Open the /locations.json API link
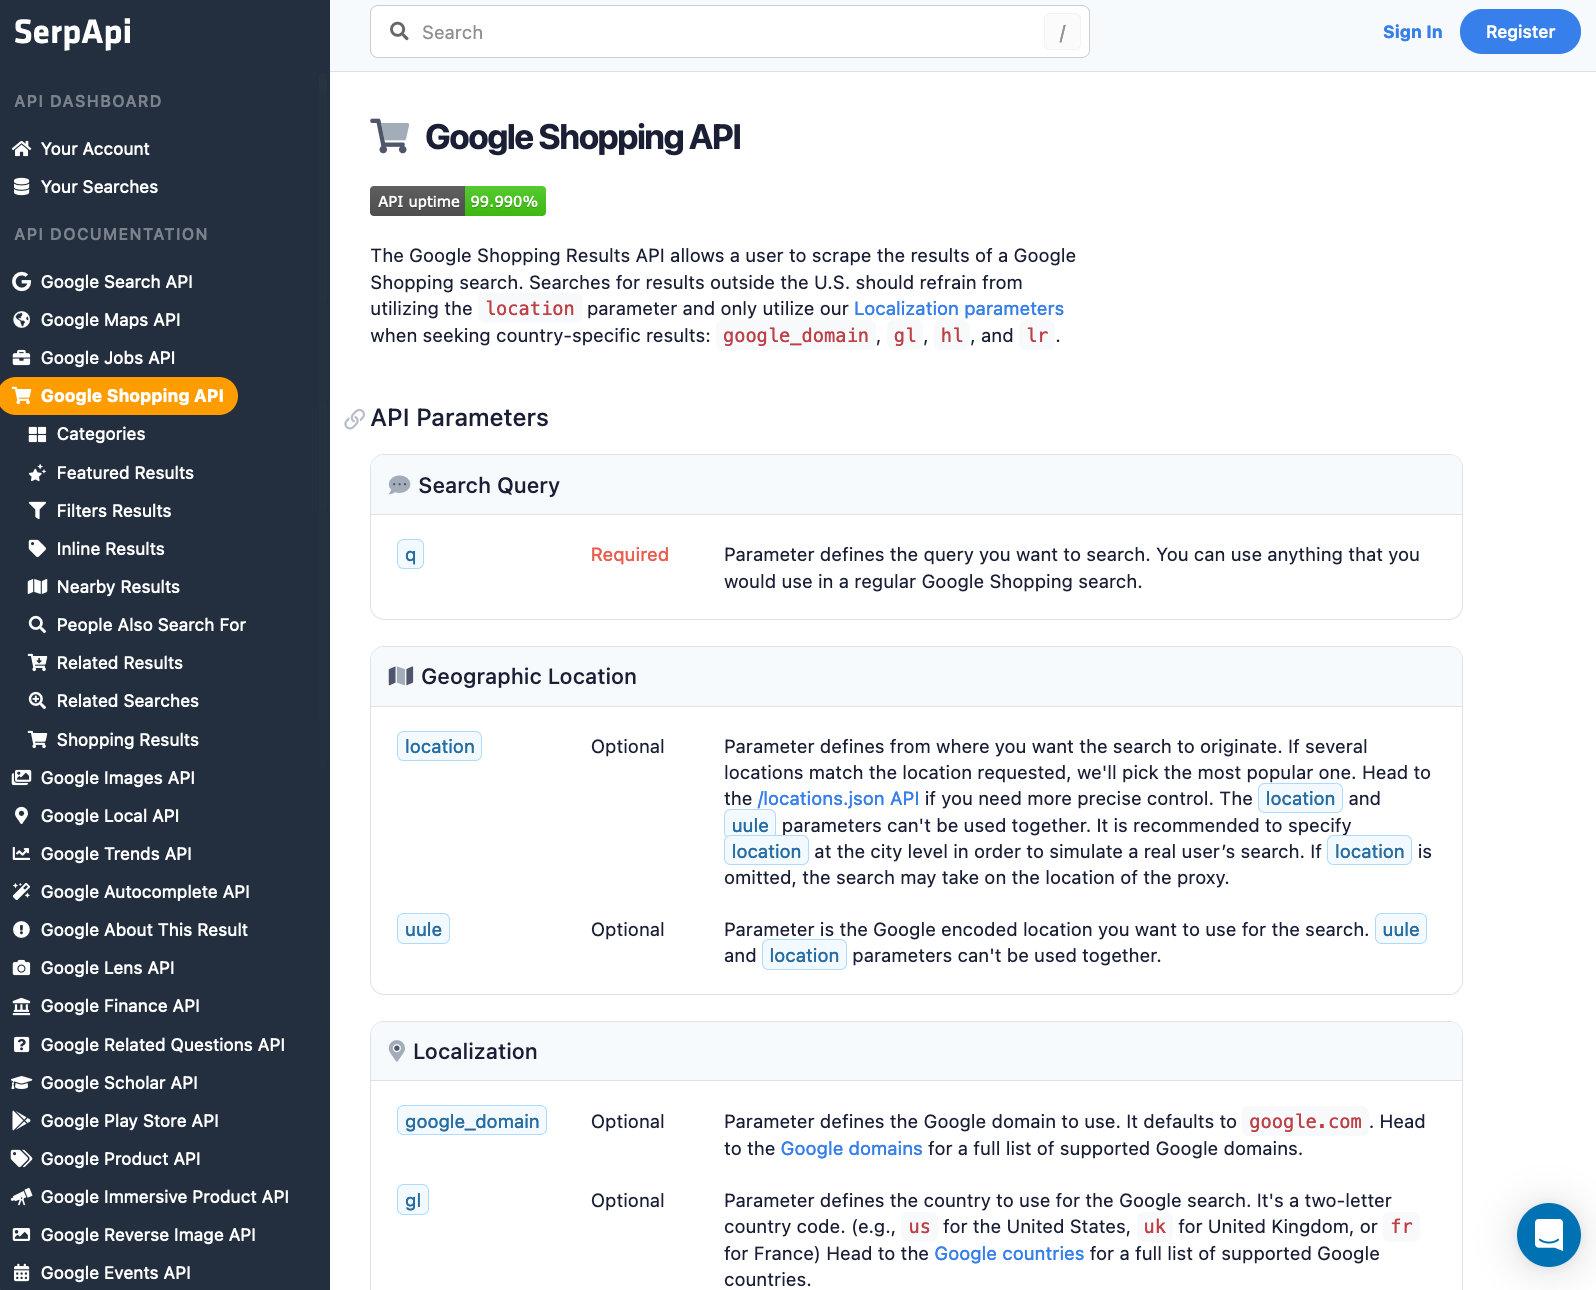This screenshot has height=1290, width=1596. (x=838, y=799)
